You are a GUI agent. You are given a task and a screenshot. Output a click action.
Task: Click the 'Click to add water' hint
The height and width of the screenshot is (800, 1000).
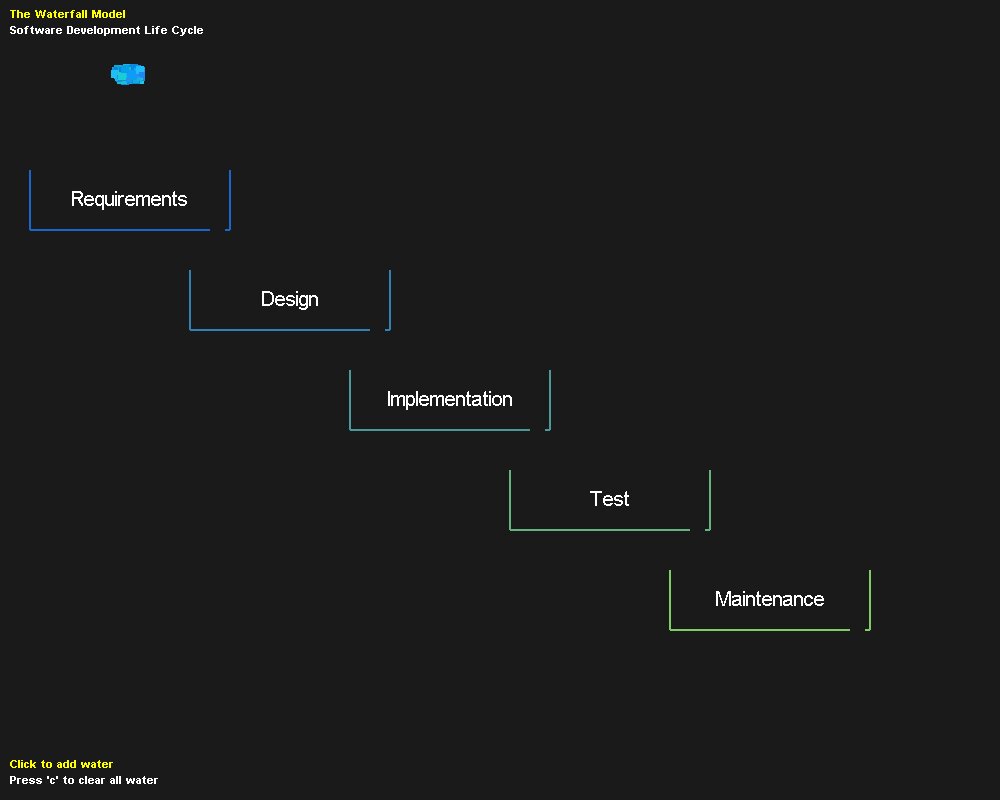point(61,764)
